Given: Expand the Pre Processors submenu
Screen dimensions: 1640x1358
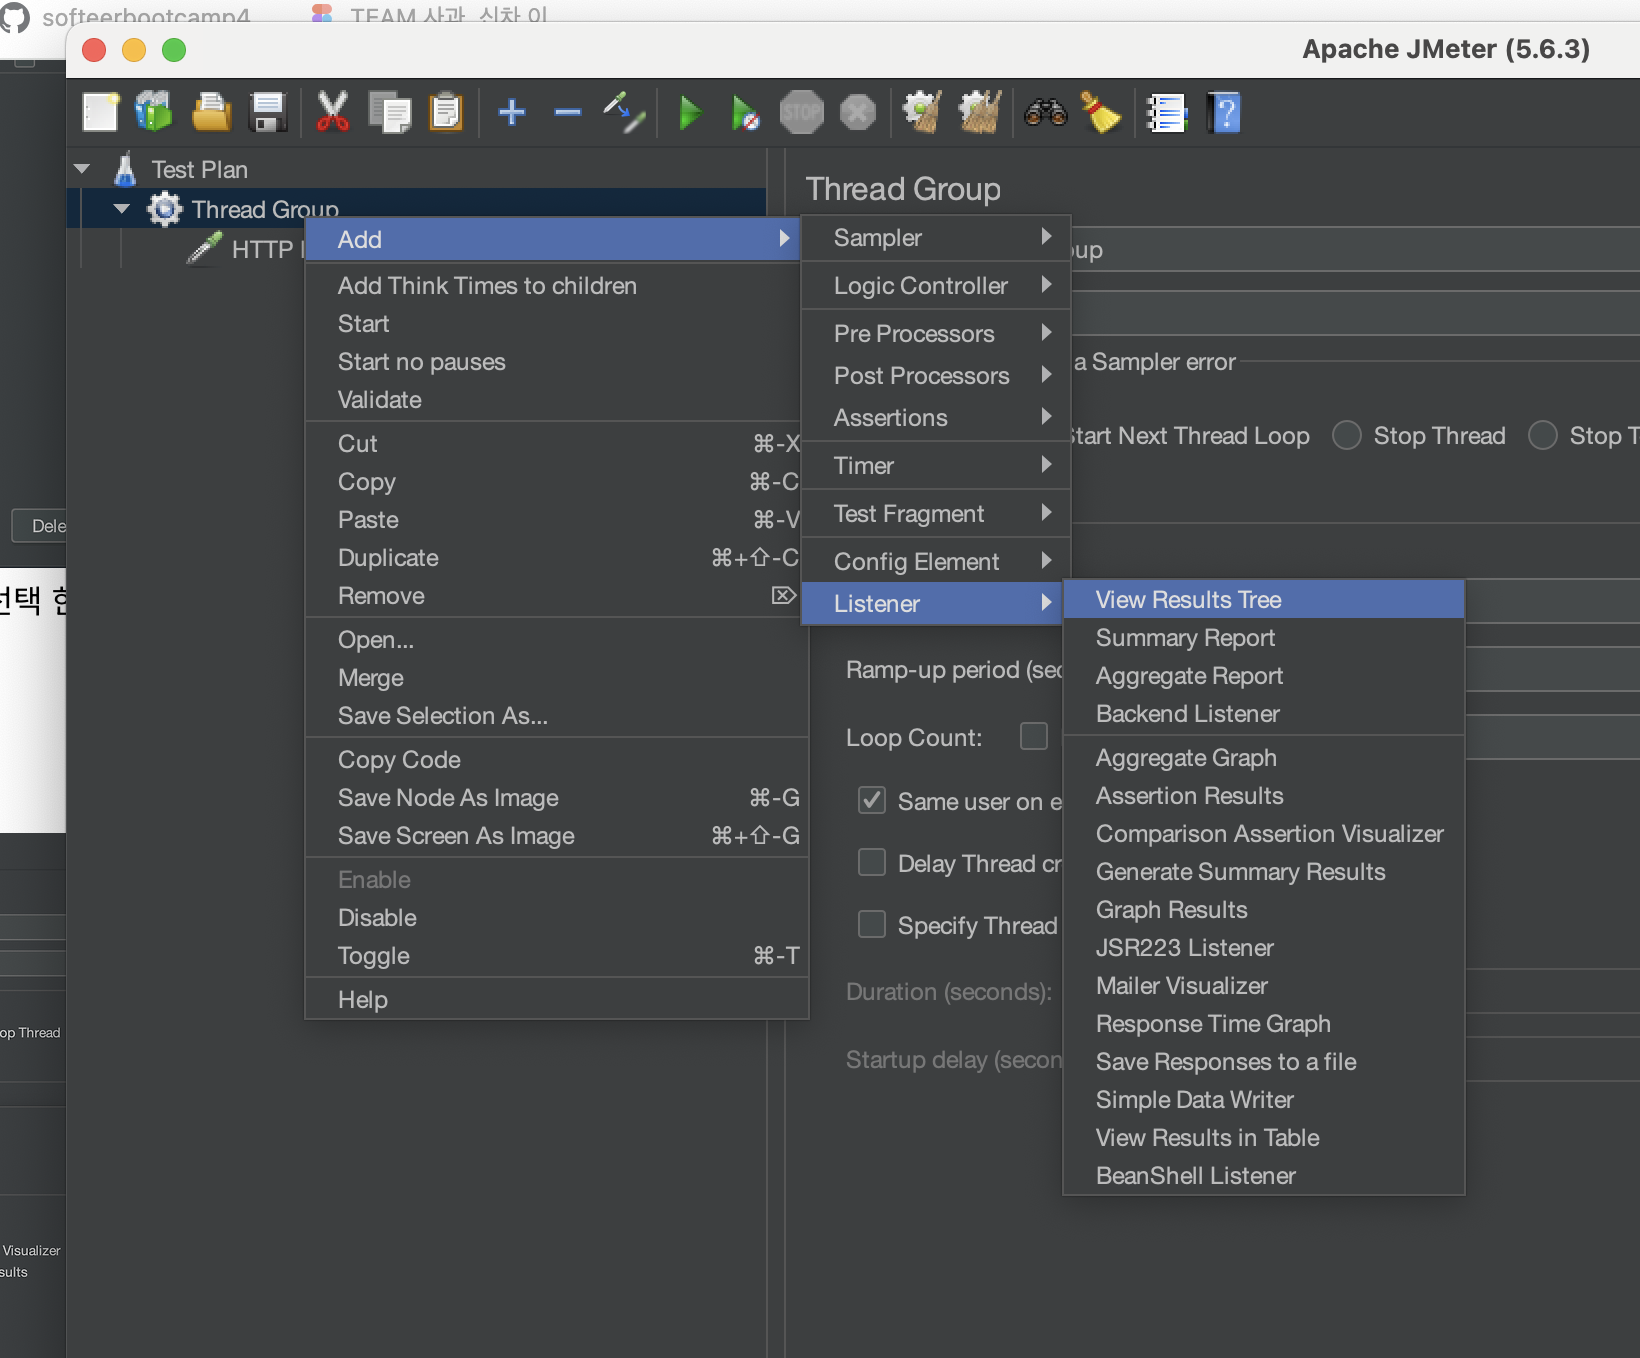Looking at the screenshot, I should click(936, 333).
